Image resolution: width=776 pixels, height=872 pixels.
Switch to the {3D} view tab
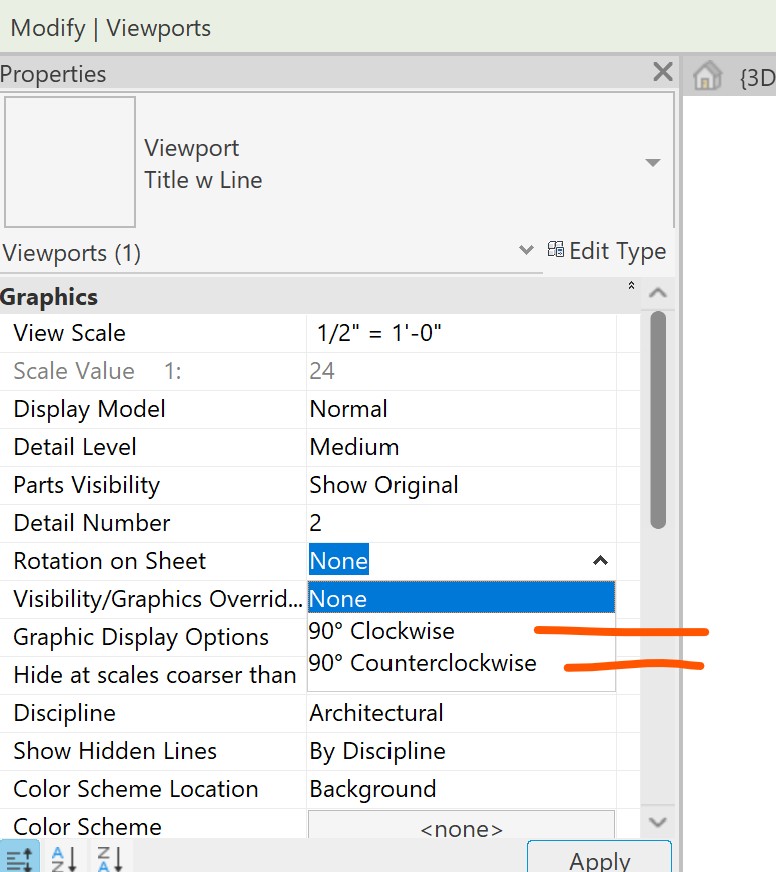click(x=757, y=75)
